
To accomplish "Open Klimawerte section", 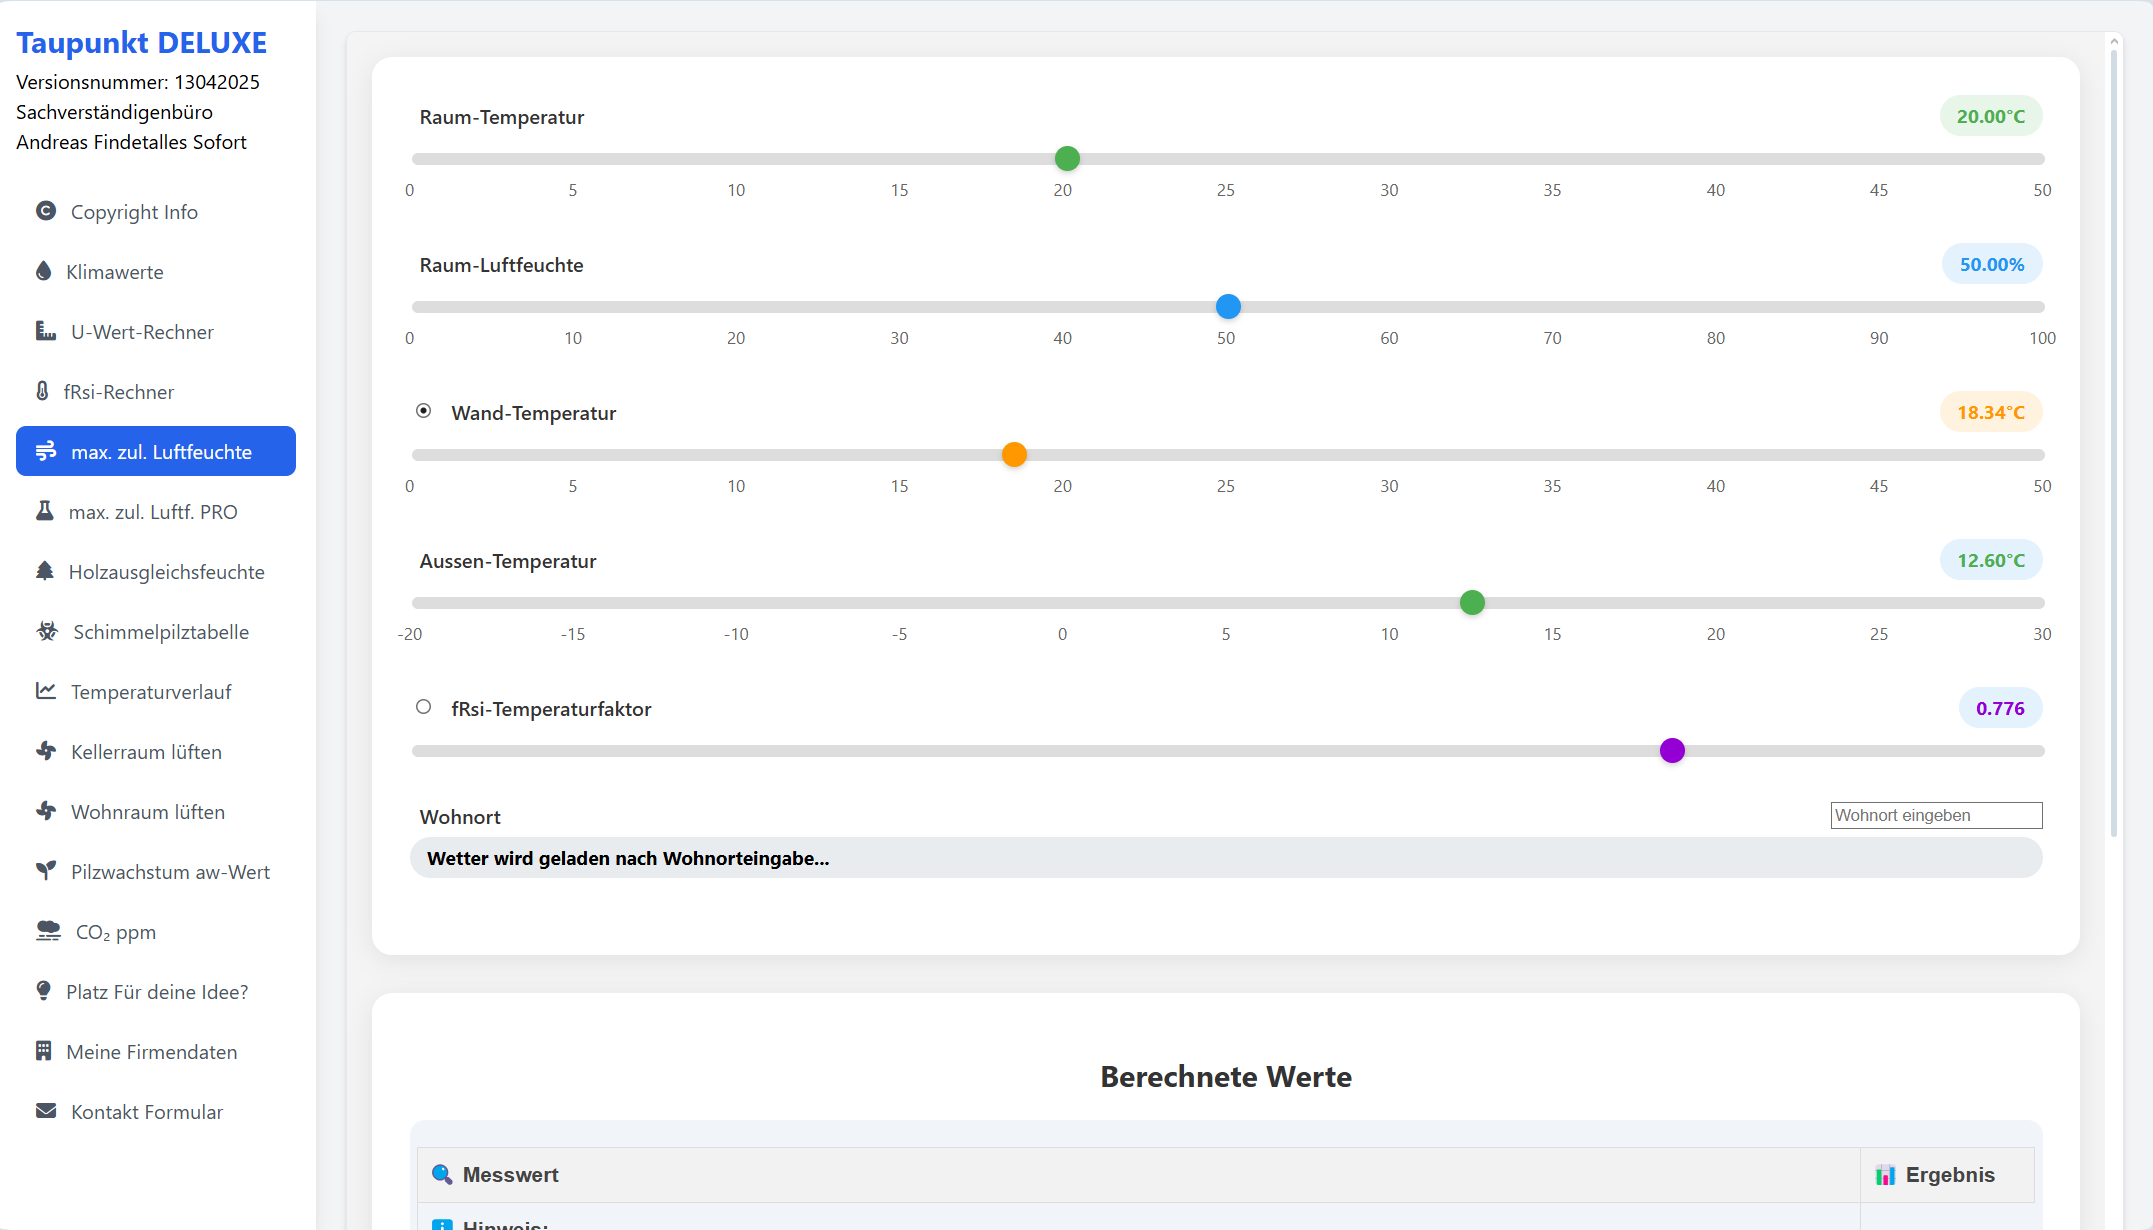I will click(156, 271).
